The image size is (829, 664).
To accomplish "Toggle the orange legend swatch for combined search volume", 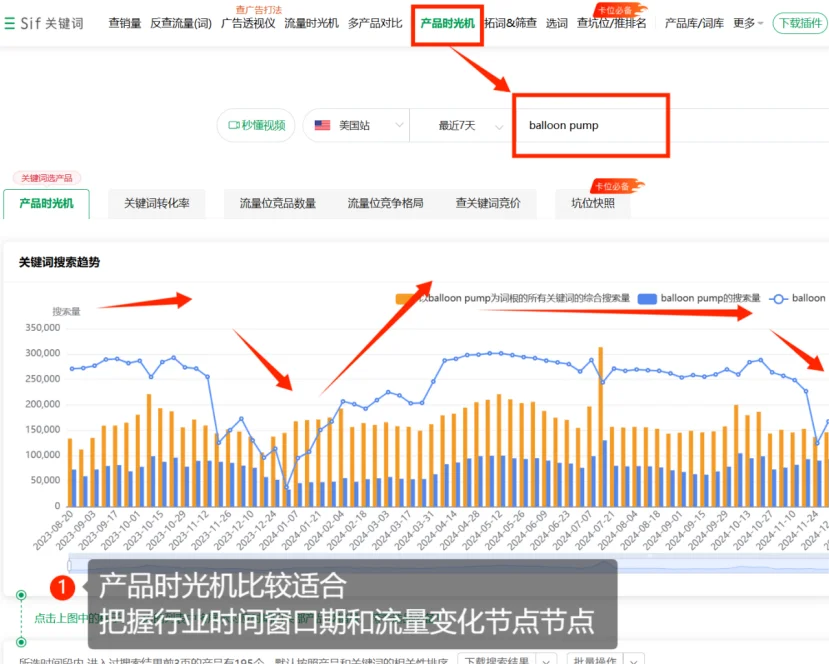I will click(405, 299).
